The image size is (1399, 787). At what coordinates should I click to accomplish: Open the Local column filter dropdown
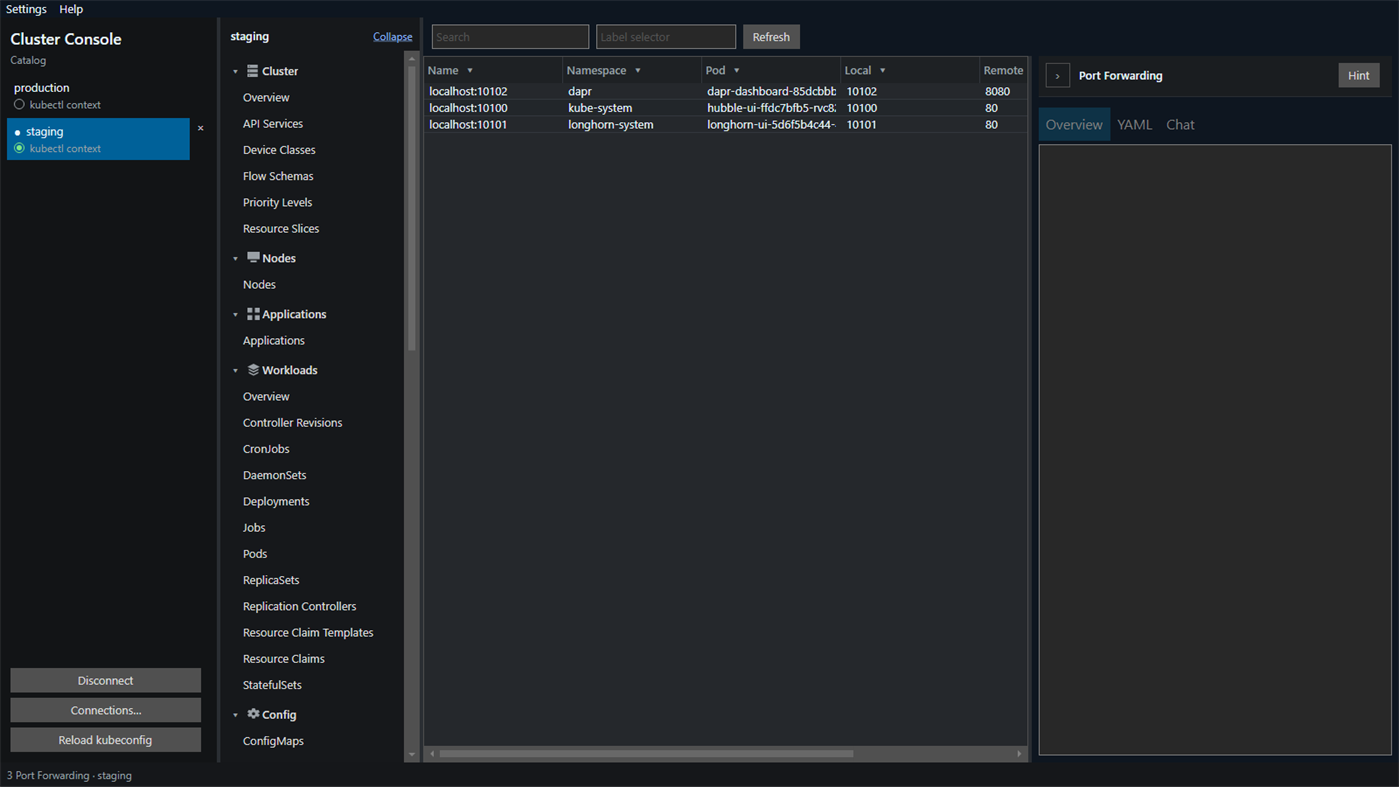(x=882, y=71)
